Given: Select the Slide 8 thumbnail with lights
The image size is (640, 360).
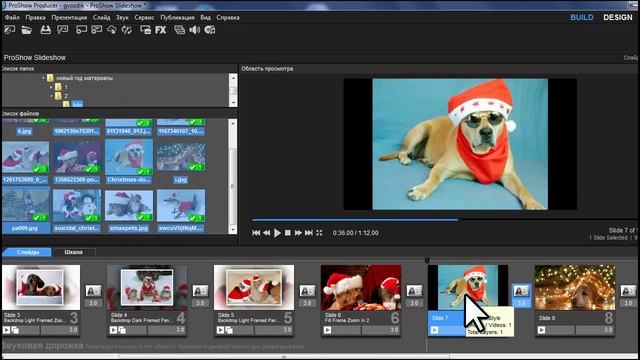Looking at the screenshot, I should 575,288.
